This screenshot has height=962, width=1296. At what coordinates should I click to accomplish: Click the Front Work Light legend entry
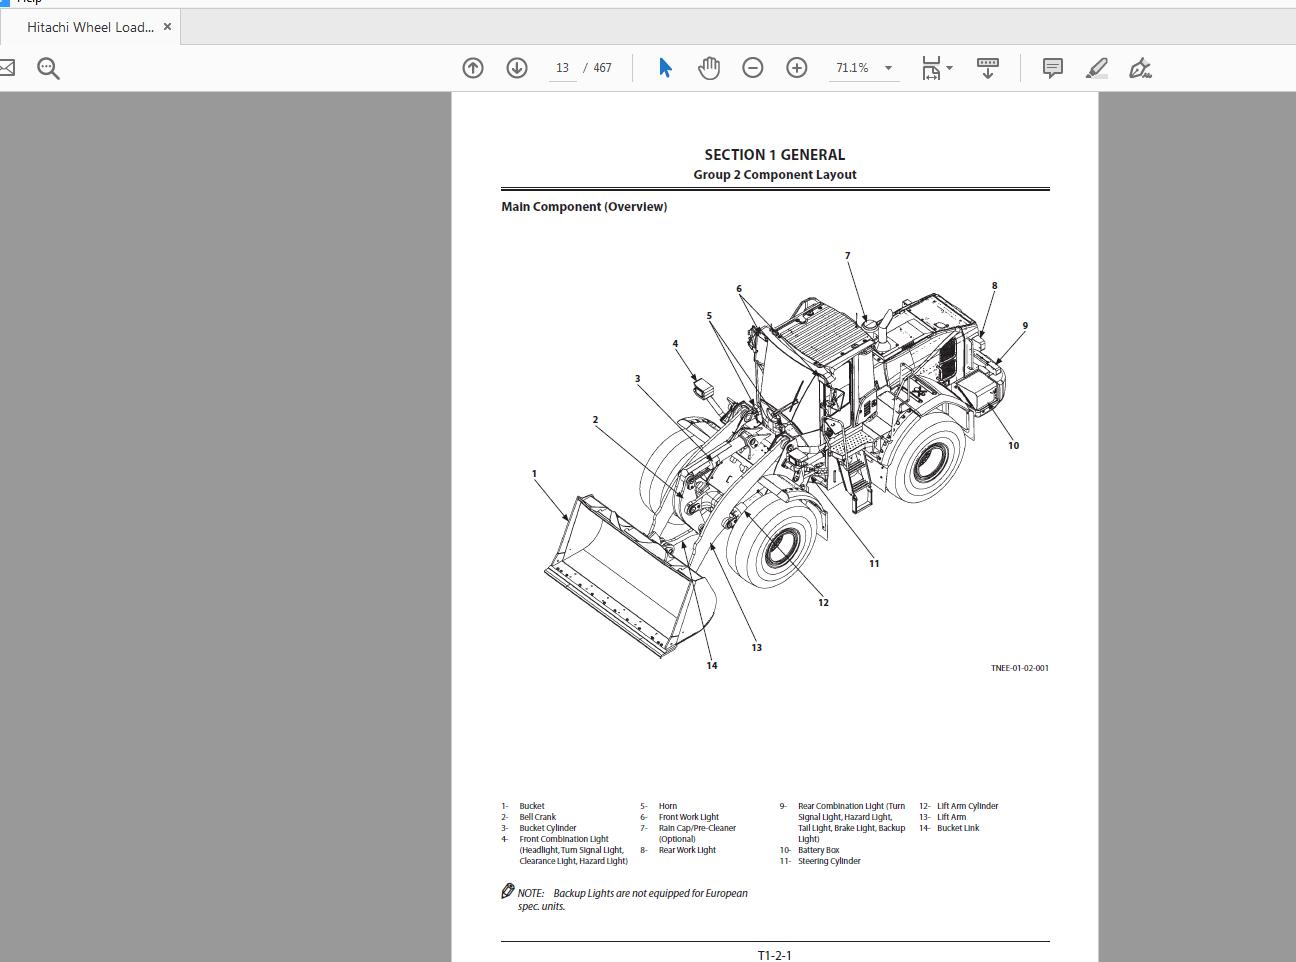tap(680, 817)
